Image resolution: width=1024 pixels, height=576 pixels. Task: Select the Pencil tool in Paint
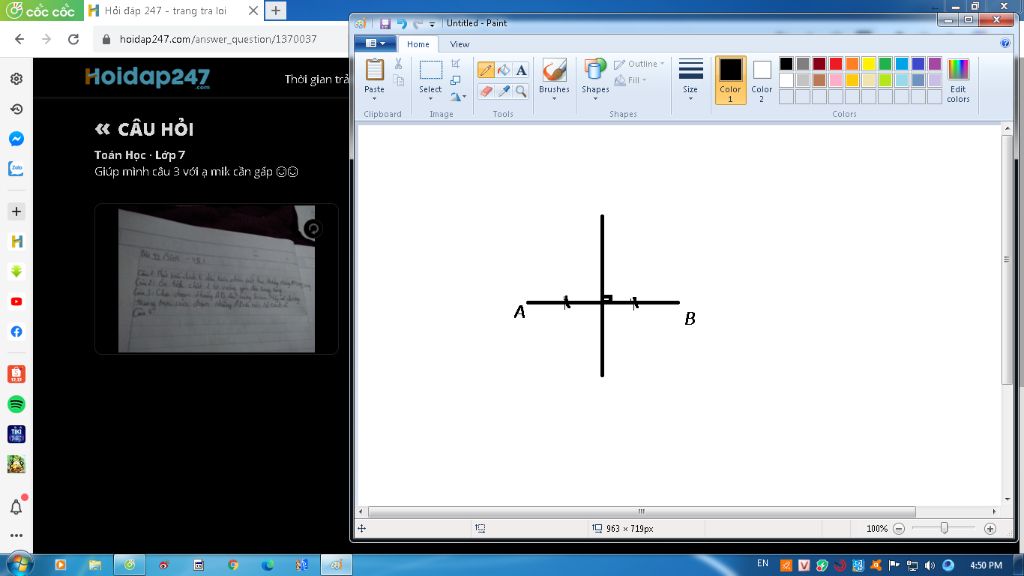pos(486,70)
